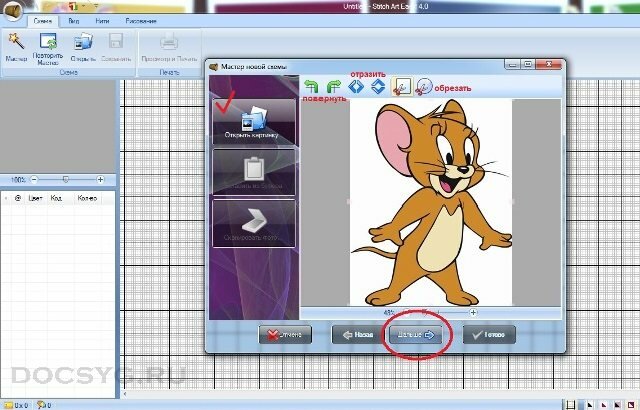Image resolution: width=640 pixels, height=410 pixels.
Task: Click the left panel zoom slider handle
Action: [x=66, y=180]
